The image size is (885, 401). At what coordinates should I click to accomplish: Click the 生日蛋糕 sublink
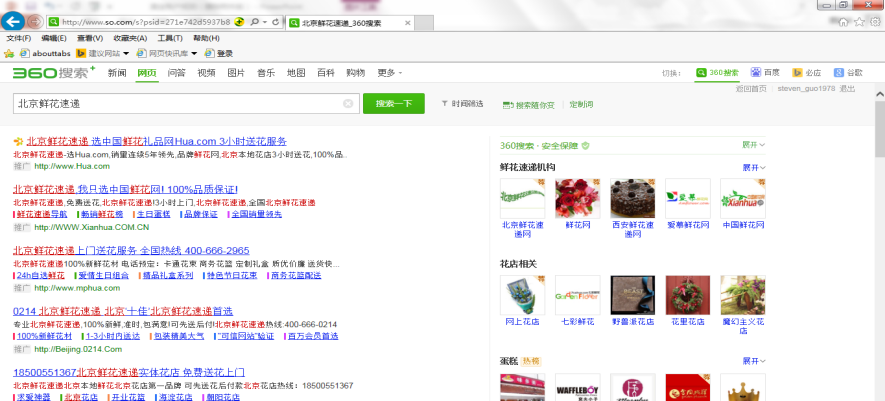click(x=153, y=214)
